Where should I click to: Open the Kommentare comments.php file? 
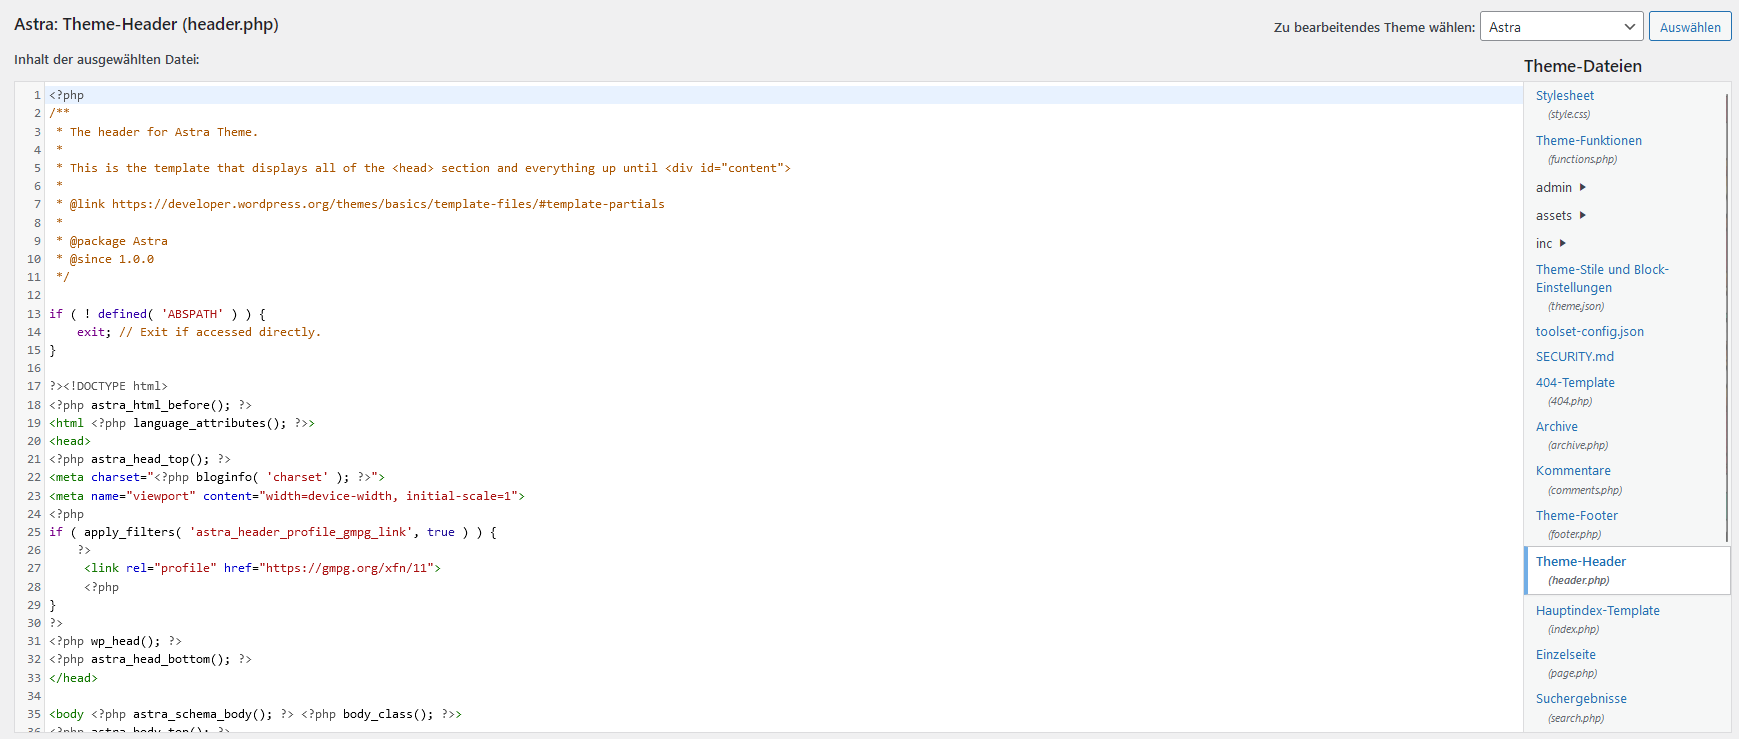tap(1573, 471)
